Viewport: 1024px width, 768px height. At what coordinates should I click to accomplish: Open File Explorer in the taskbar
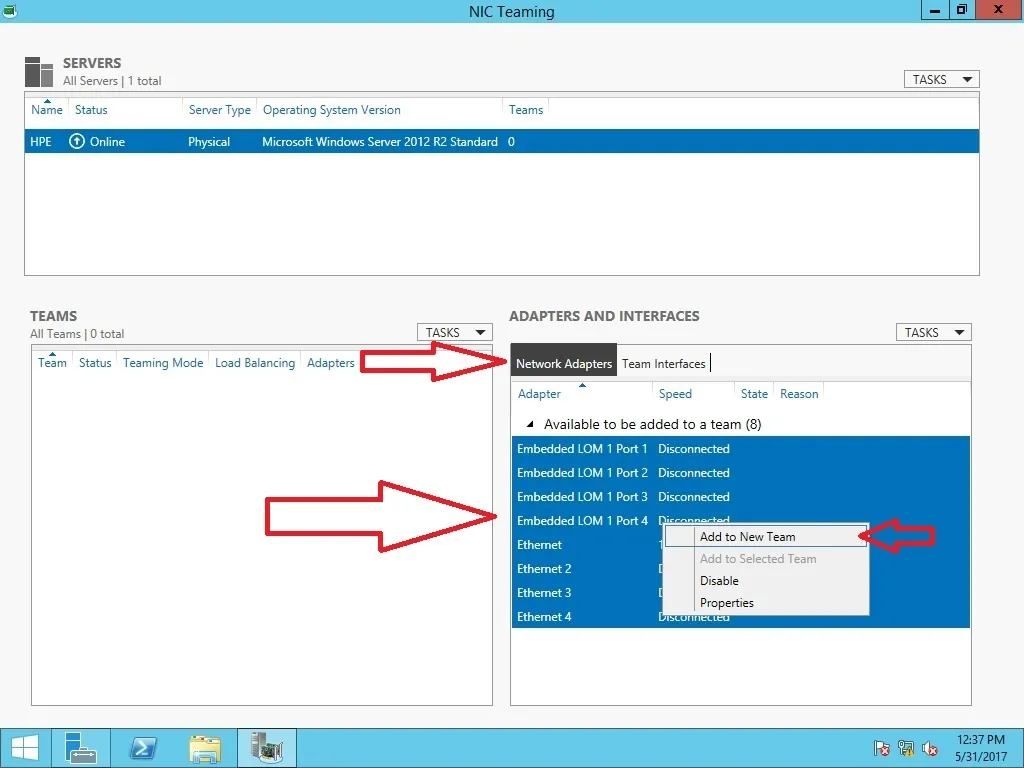204,748
